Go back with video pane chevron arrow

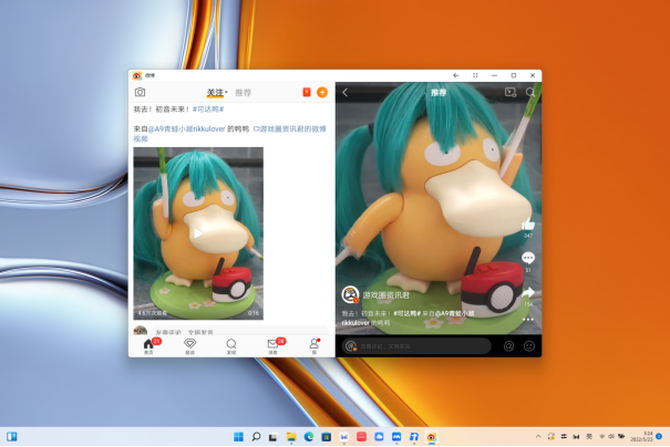tap(345, 92)
